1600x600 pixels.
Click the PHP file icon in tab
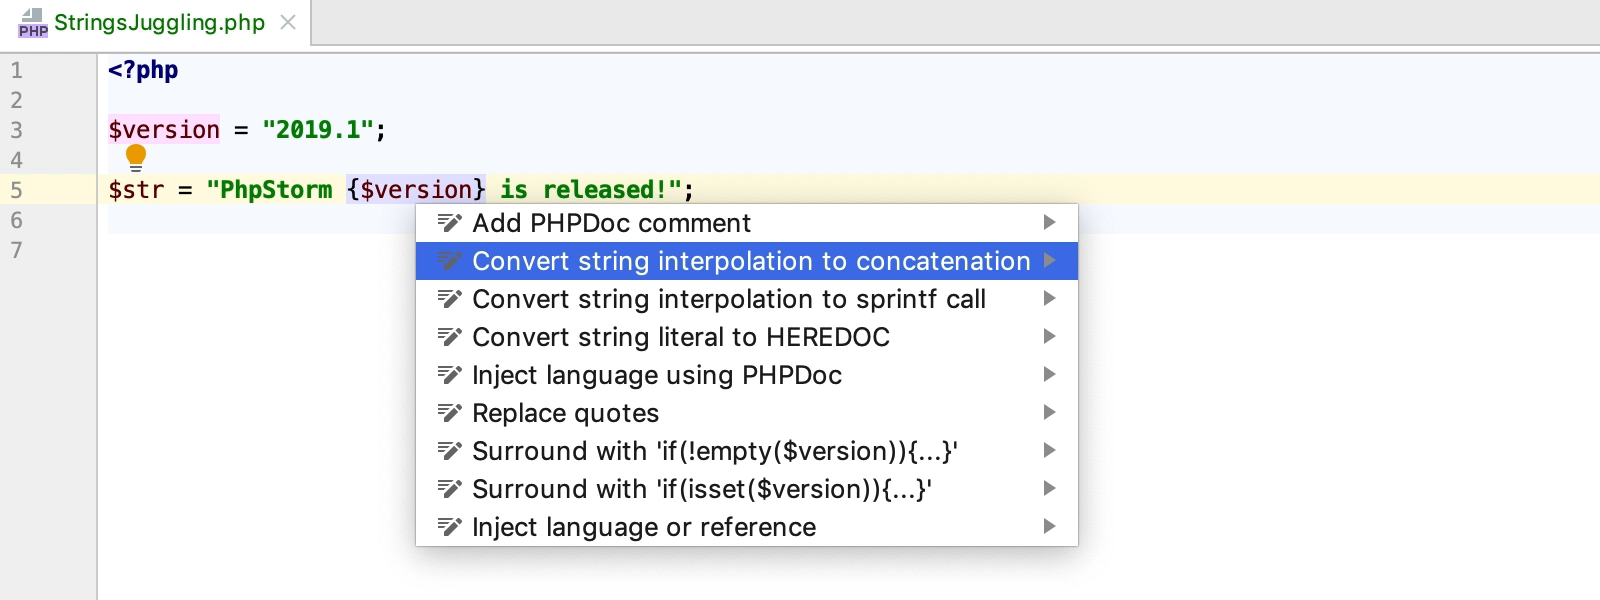tap(33, 23)
